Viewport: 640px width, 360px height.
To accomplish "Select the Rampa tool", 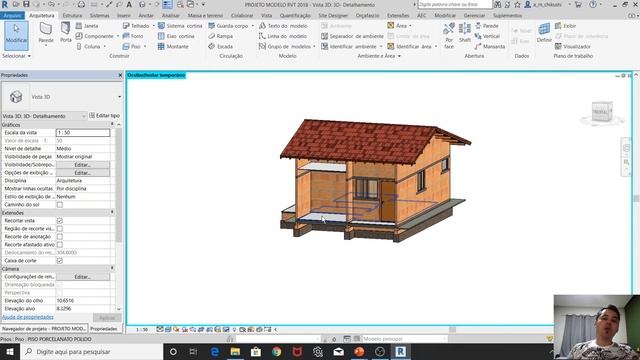I will [x=220, y=36].
